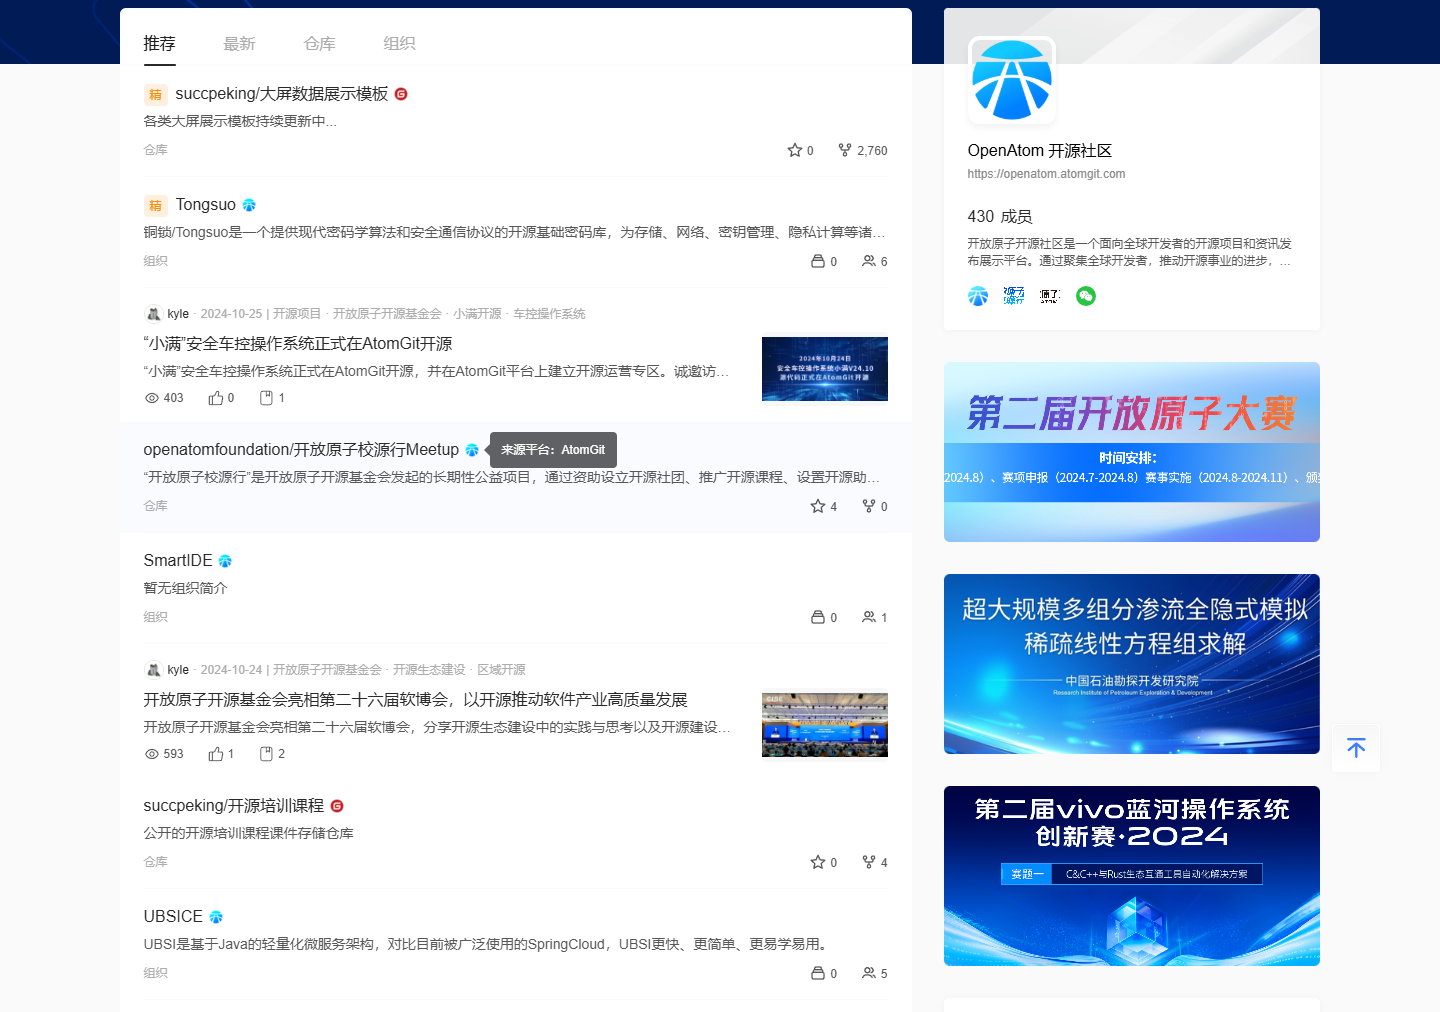Click the blue AtomGit icon in community card
Viewport: 1440px width, 1012px height.
pyautogui.click(x=978, y=296)
